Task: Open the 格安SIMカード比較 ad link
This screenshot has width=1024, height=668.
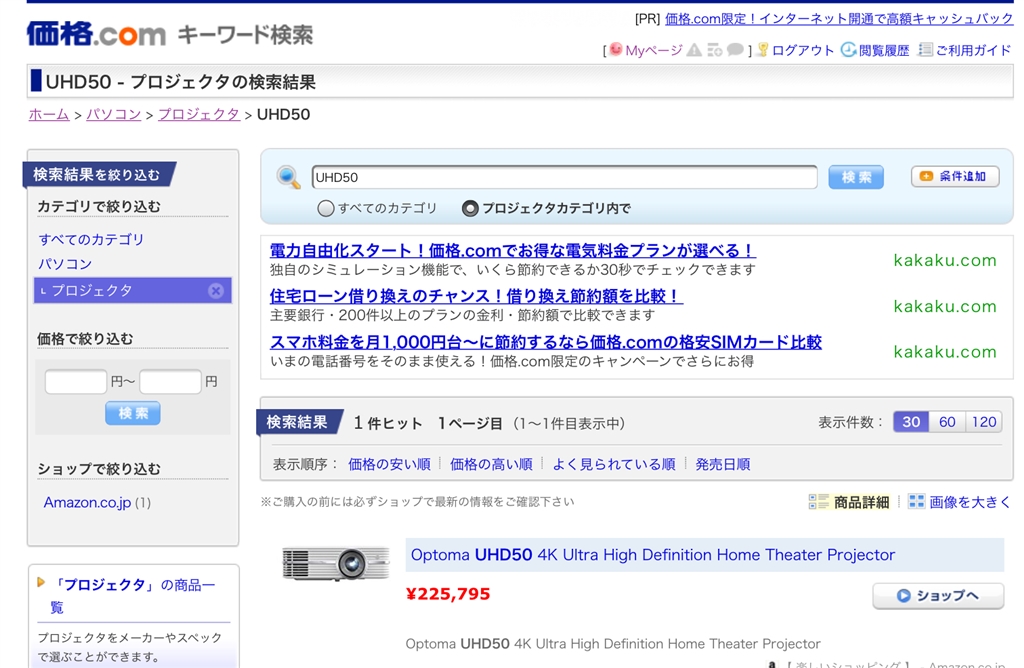Action: [545, 342]
